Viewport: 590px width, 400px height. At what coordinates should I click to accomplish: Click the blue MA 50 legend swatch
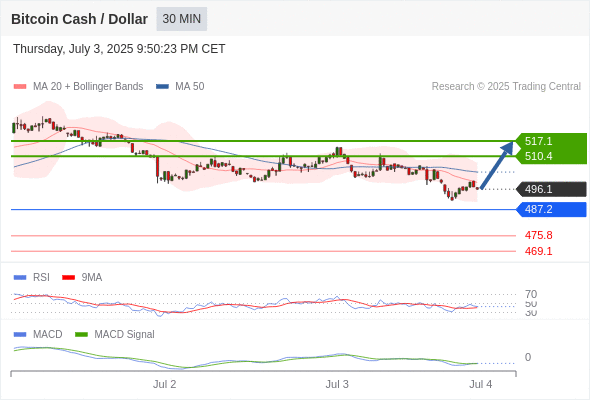pyautogui.click(x=162, y=87)
